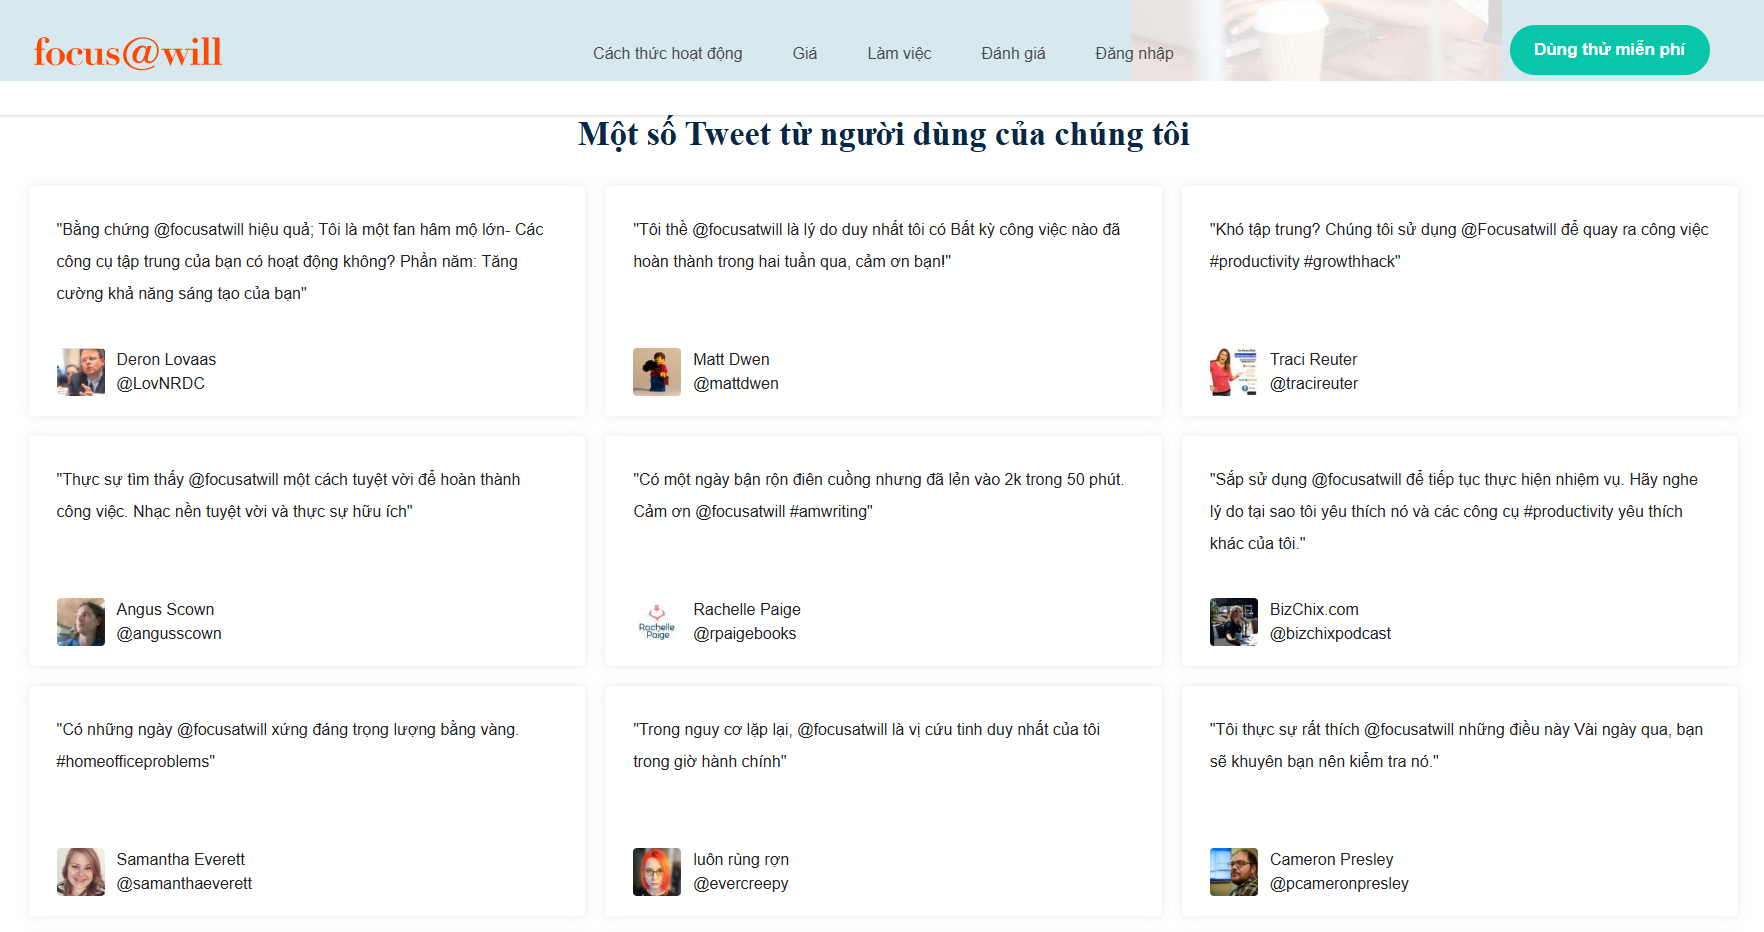
Task: Select 'Đánh giá' in the navigation
Action: pos(1012,53)
